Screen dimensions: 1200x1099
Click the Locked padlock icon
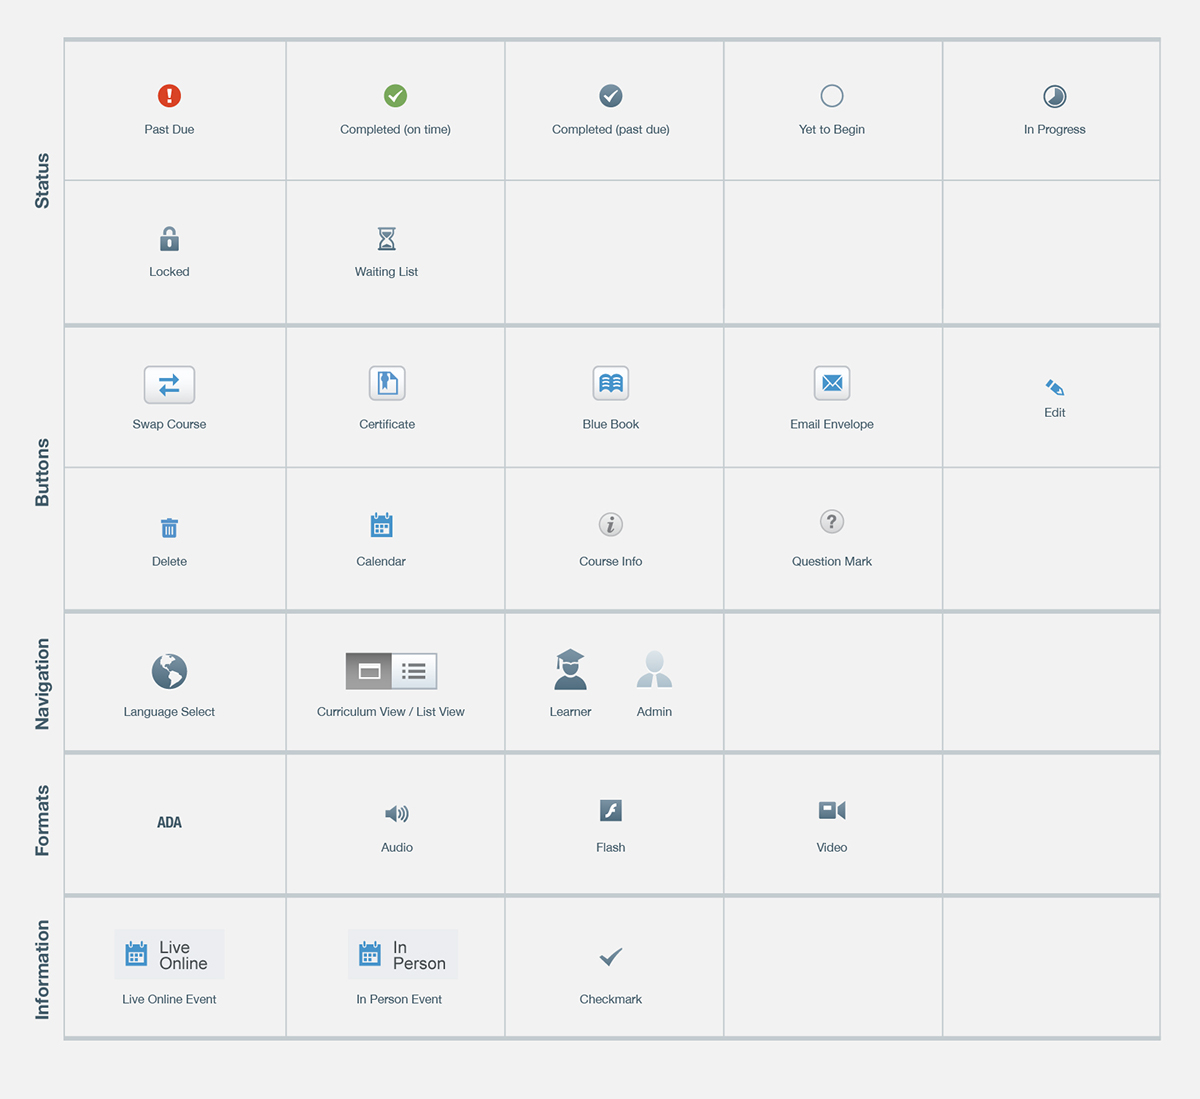tap(169, 238)
